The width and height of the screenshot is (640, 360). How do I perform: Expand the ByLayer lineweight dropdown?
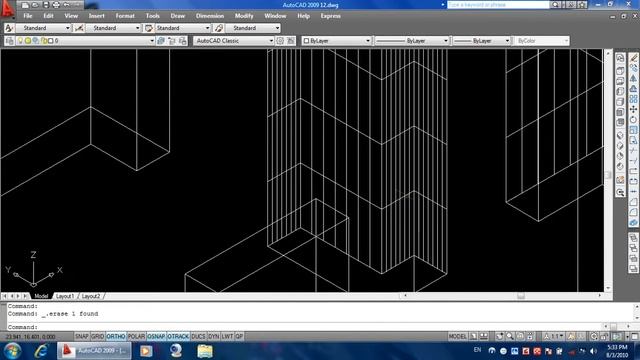(x=507, y=41)
